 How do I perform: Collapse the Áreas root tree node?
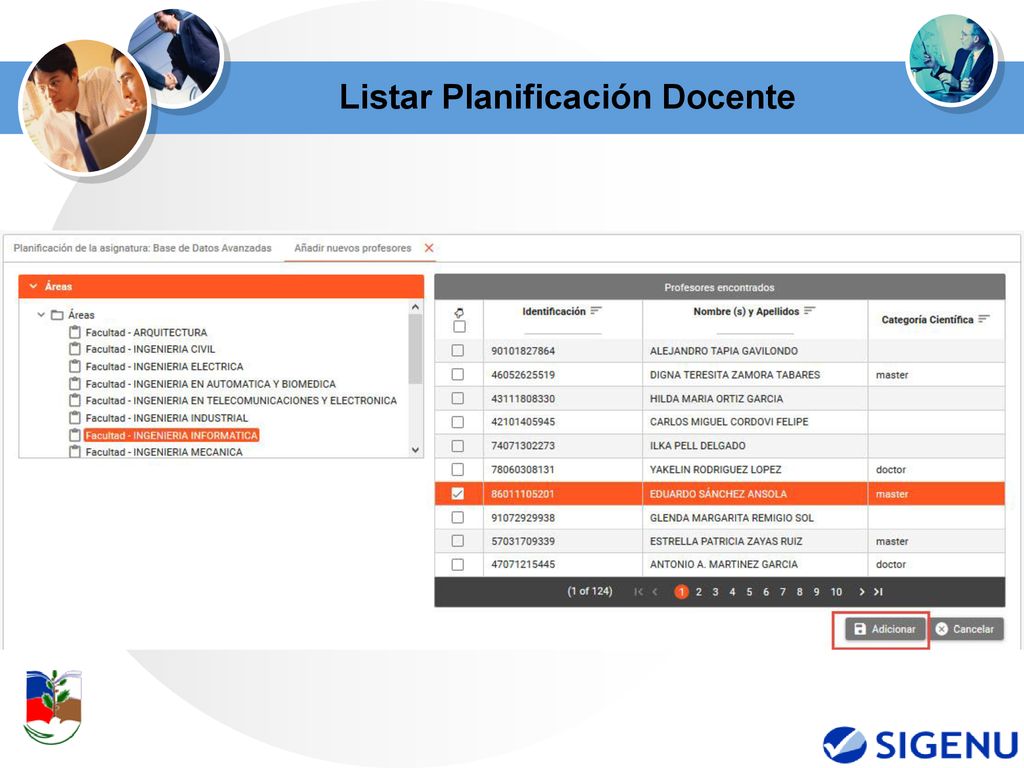point(41,315)
